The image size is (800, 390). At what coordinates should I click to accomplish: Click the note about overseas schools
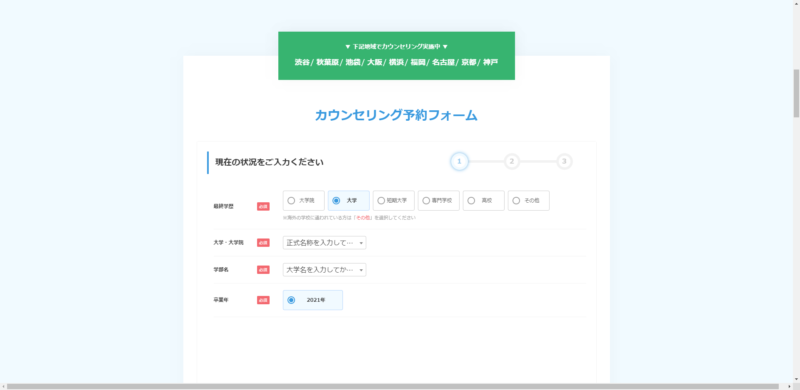pyautogui.click(x=349, y=218)
